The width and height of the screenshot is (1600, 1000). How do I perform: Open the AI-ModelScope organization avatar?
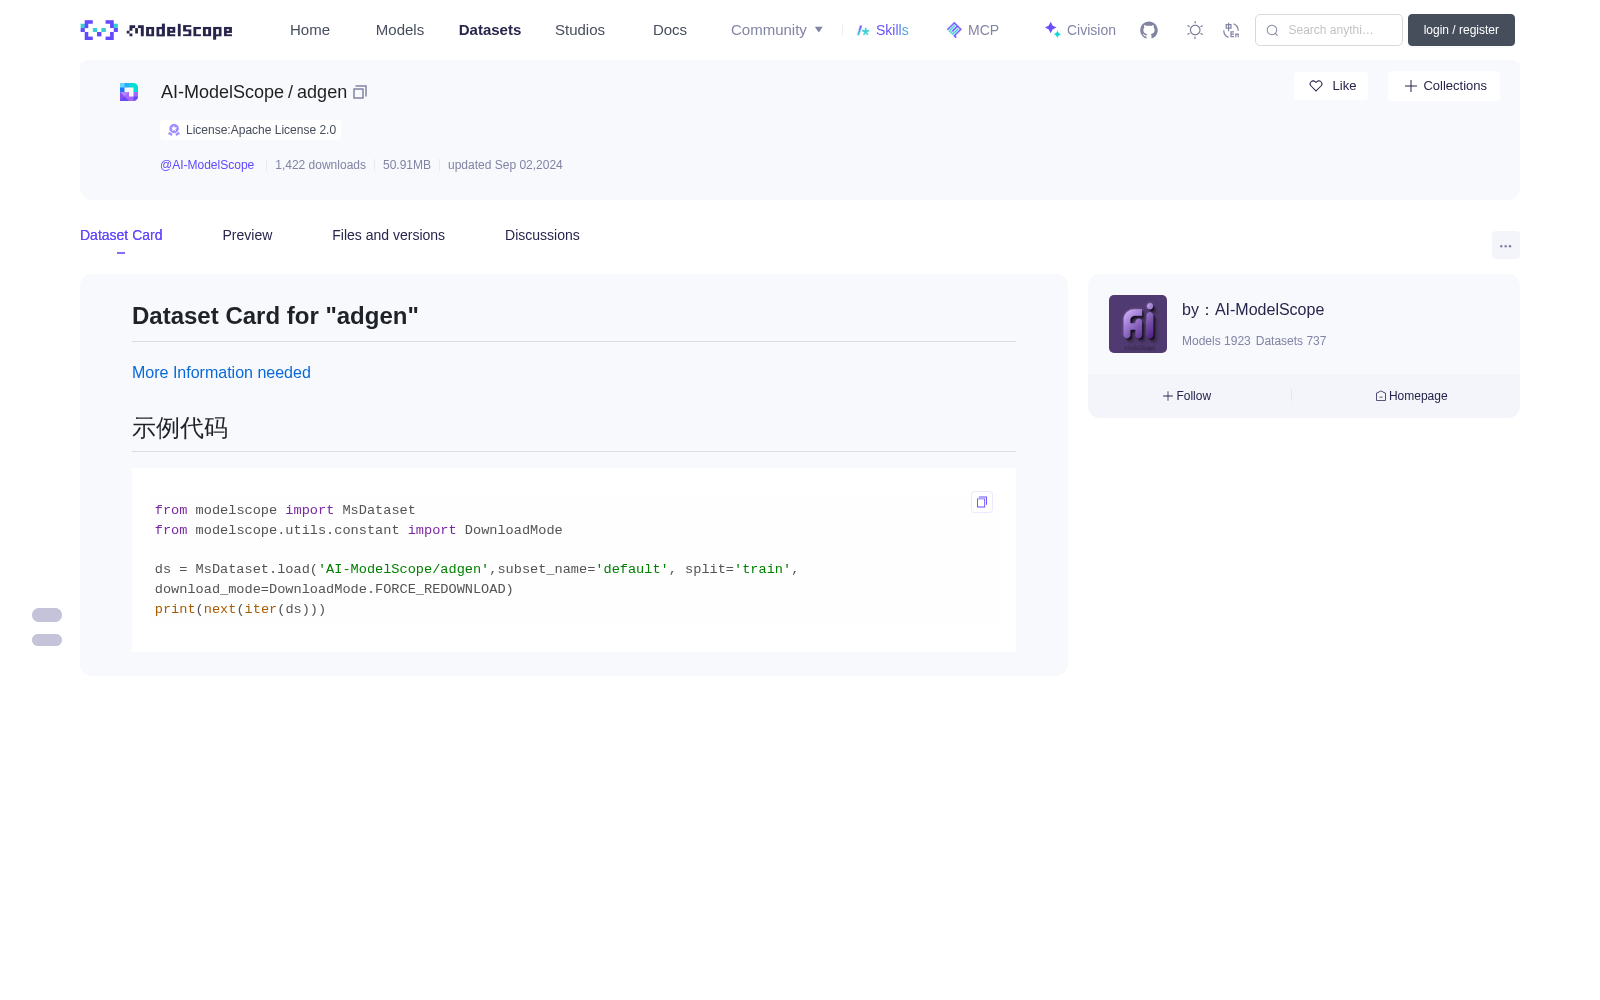click(1138, 324)
